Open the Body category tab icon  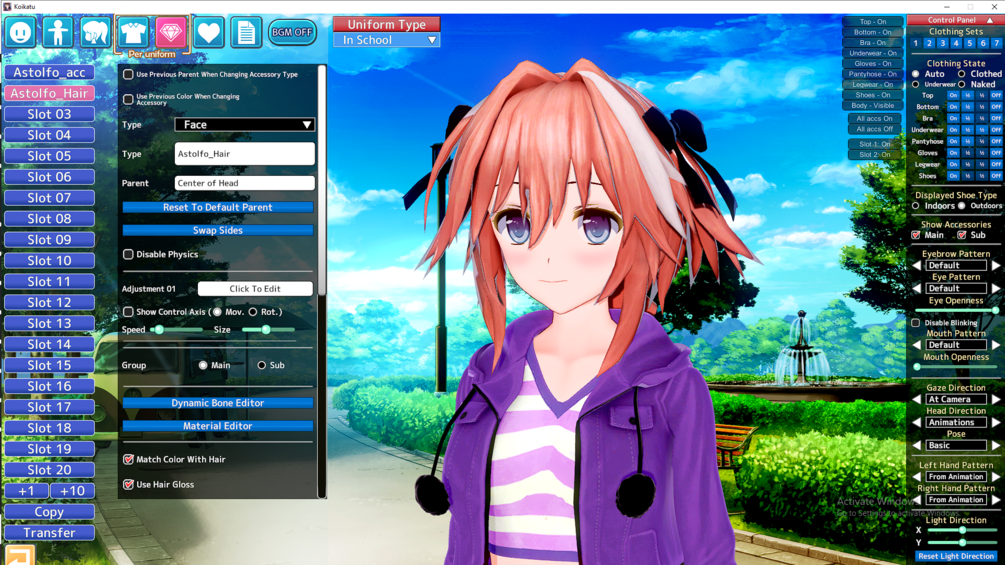pyautogui.click(x=58, y=32)
